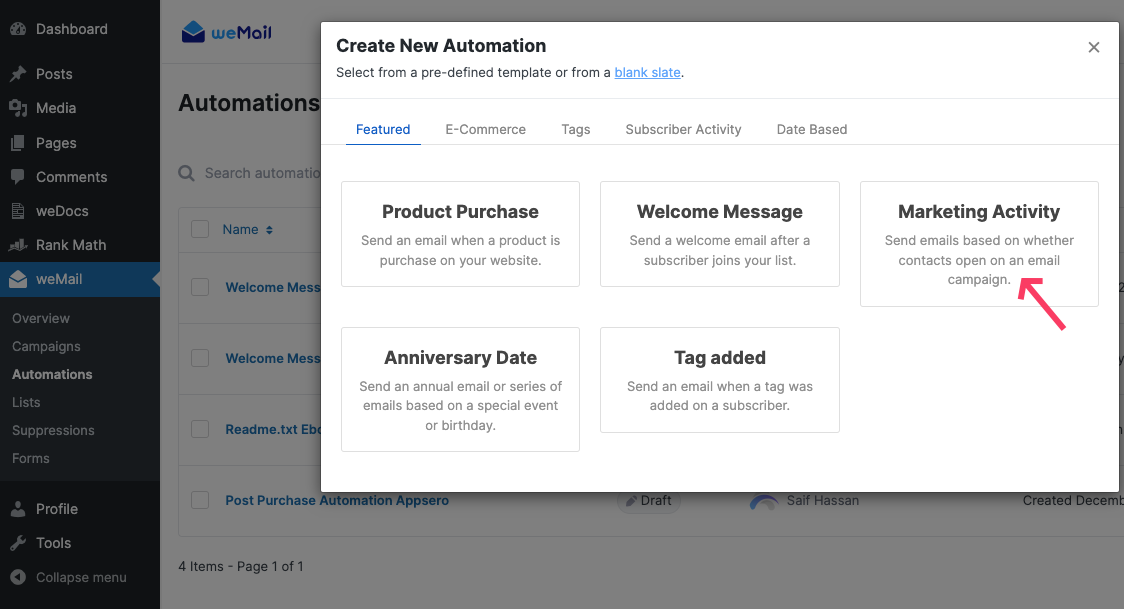Click the Saif Hassan avatar icon

[764, 501]
